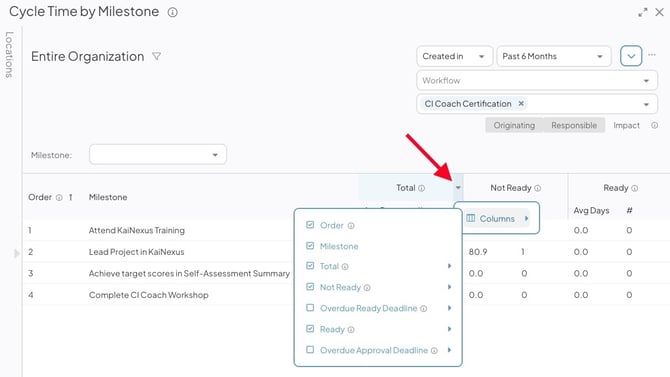Click the 80.9 Not Ready average days value
The width and height of the screenshot is (670, 377).
point(478,252)
